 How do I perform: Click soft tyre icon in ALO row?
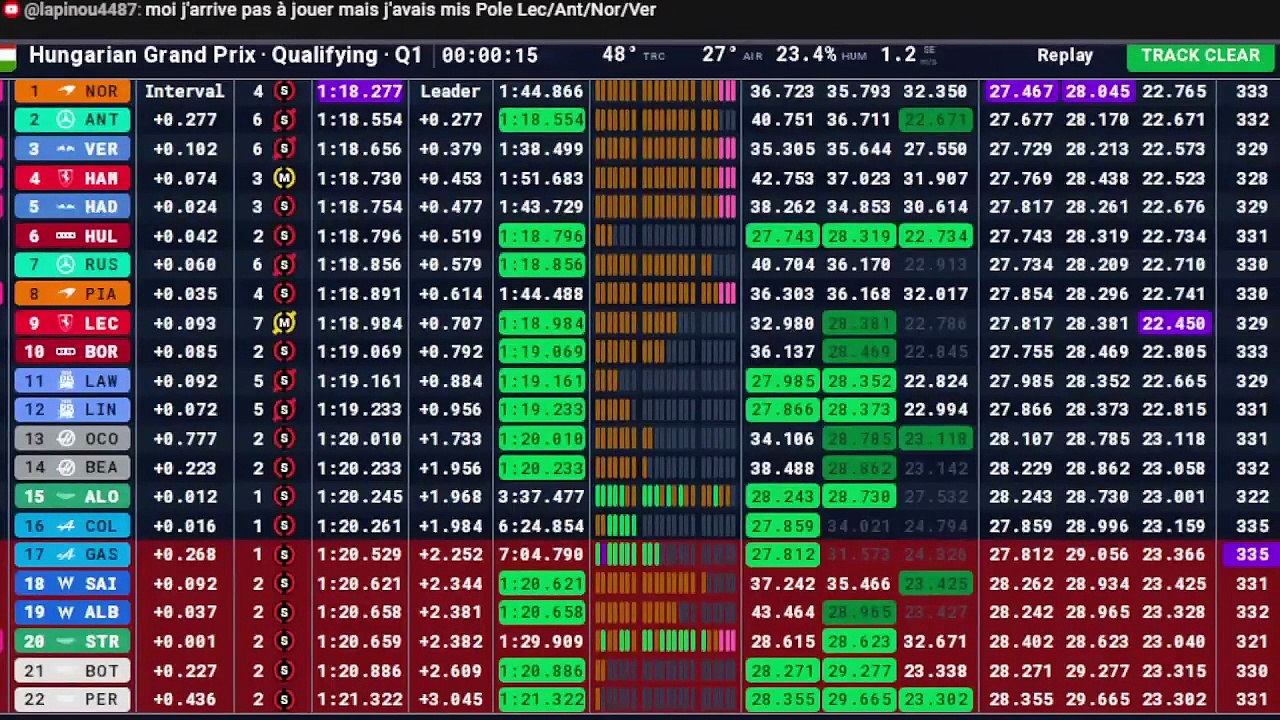pos(284,497)
